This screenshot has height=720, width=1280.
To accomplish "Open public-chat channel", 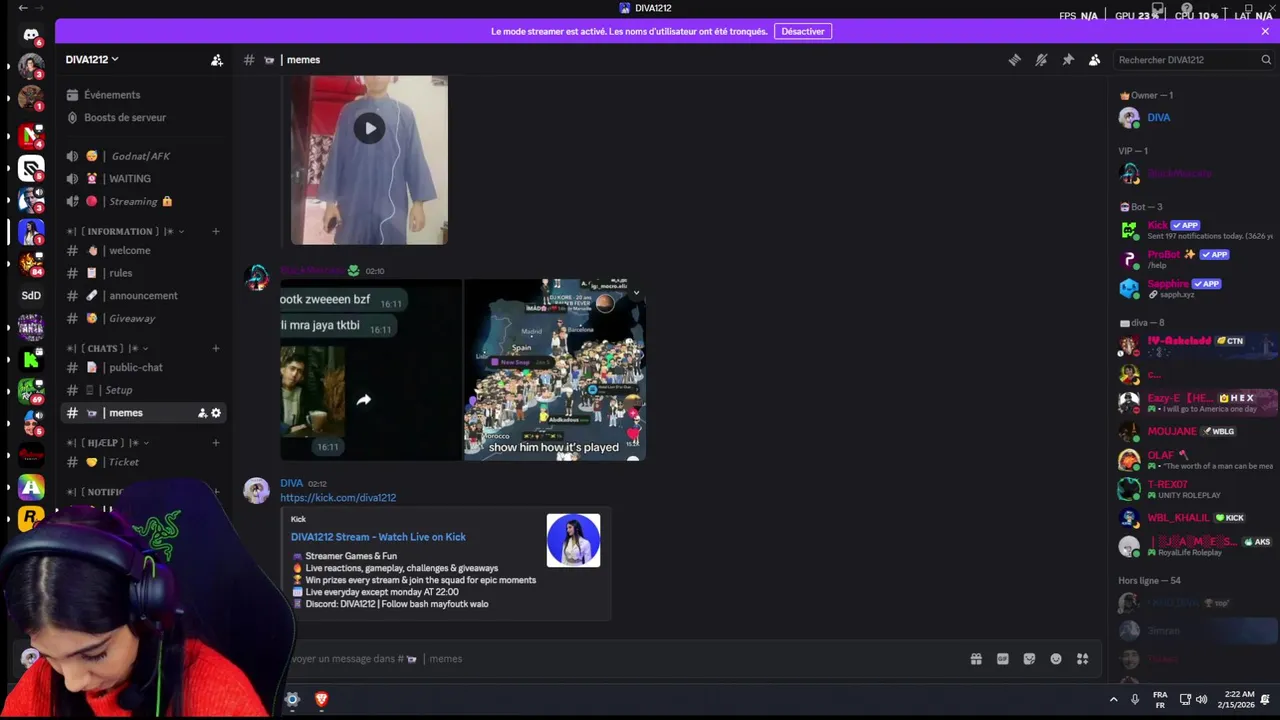I will coord(144,368).
